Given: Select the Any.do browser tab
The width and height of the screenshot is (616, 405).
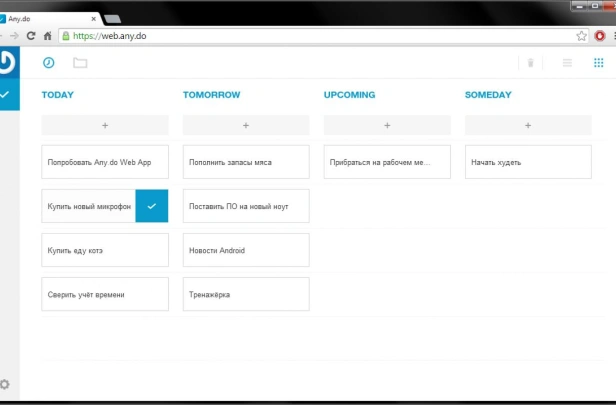Looking at the screenshot, I should click(x=49, y=19).
